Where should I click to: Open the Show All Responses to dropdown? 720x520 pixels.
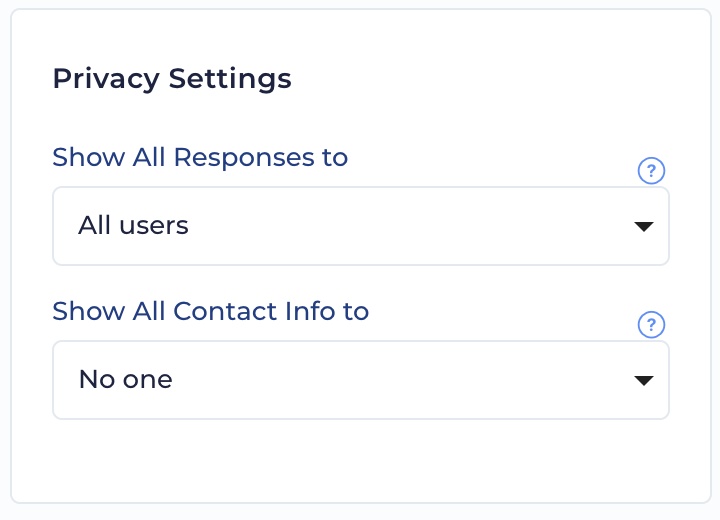tap(361, 226)
